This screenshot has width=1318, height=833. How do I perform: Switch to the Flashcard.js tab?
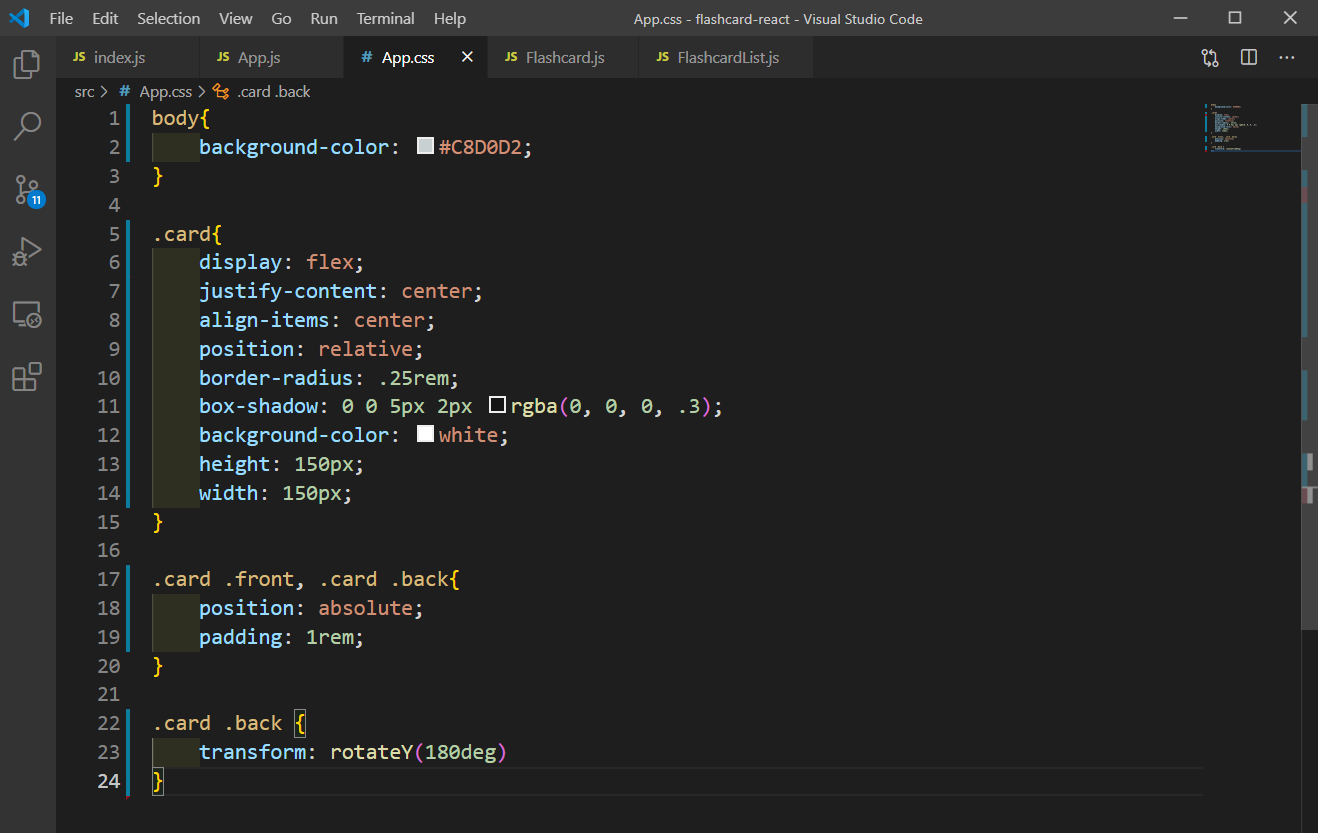(563, 58)
